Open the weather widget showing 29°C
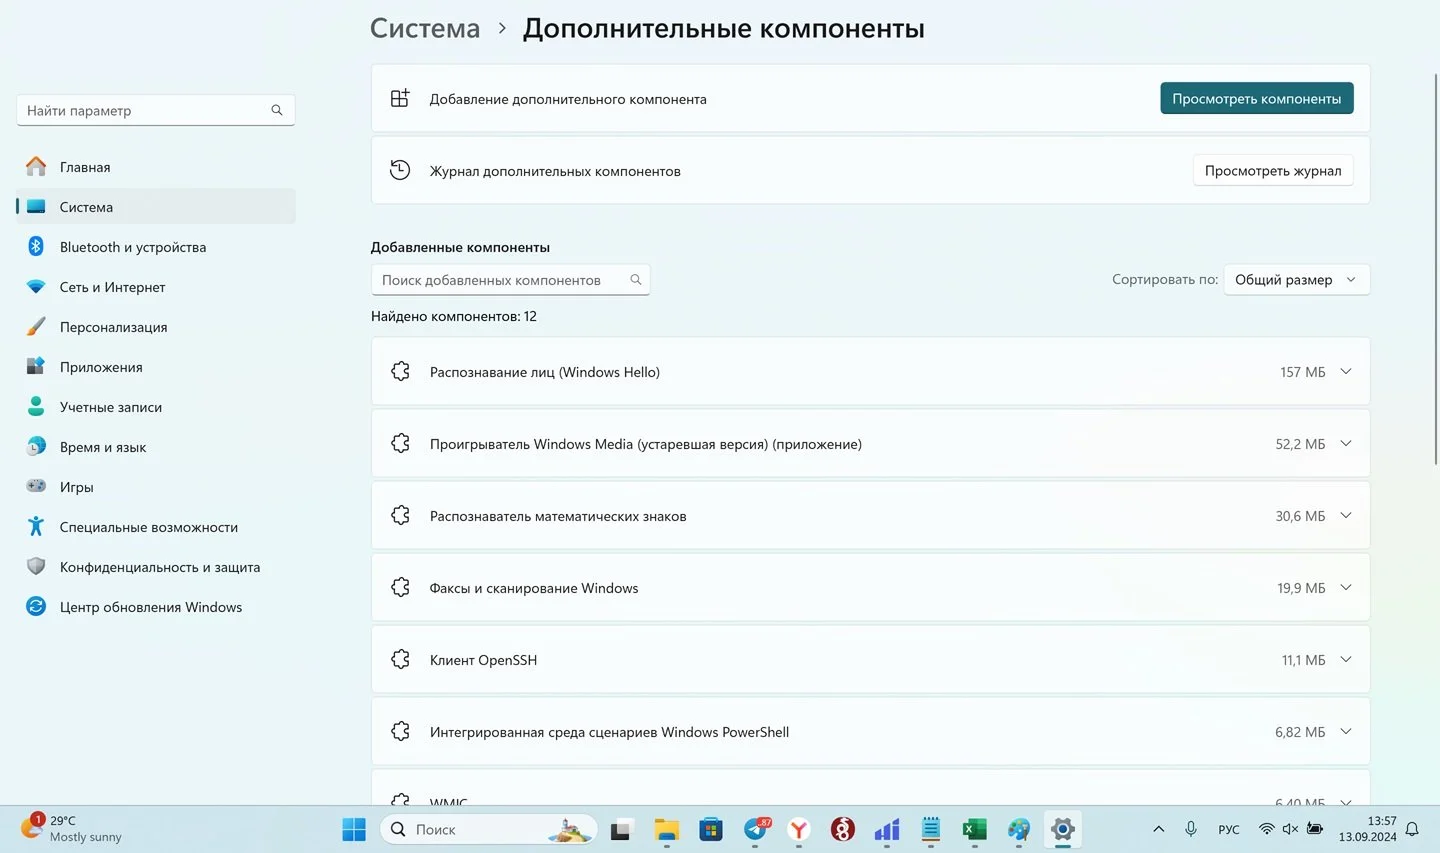The image size is (1440, 853). point(72,829)
